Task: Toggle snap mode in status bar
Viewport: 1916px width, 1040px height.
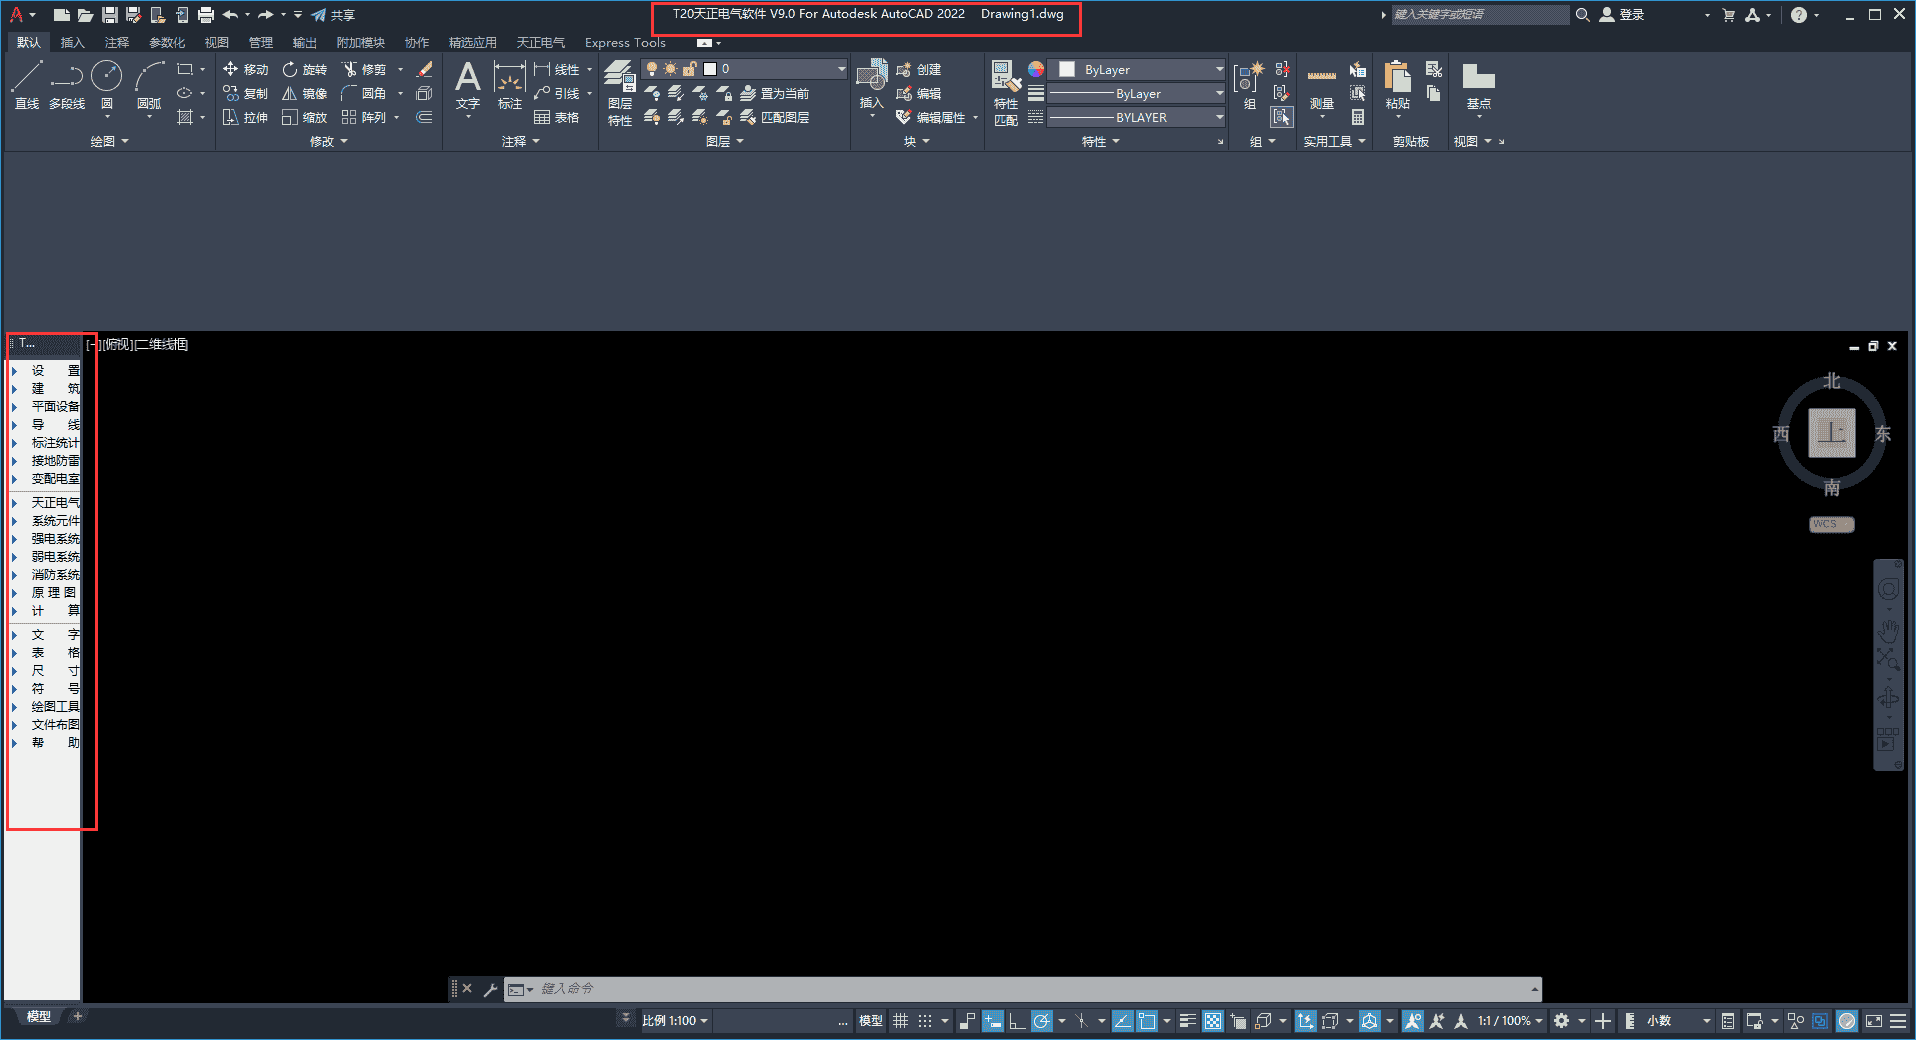Action: (925, 1021)
